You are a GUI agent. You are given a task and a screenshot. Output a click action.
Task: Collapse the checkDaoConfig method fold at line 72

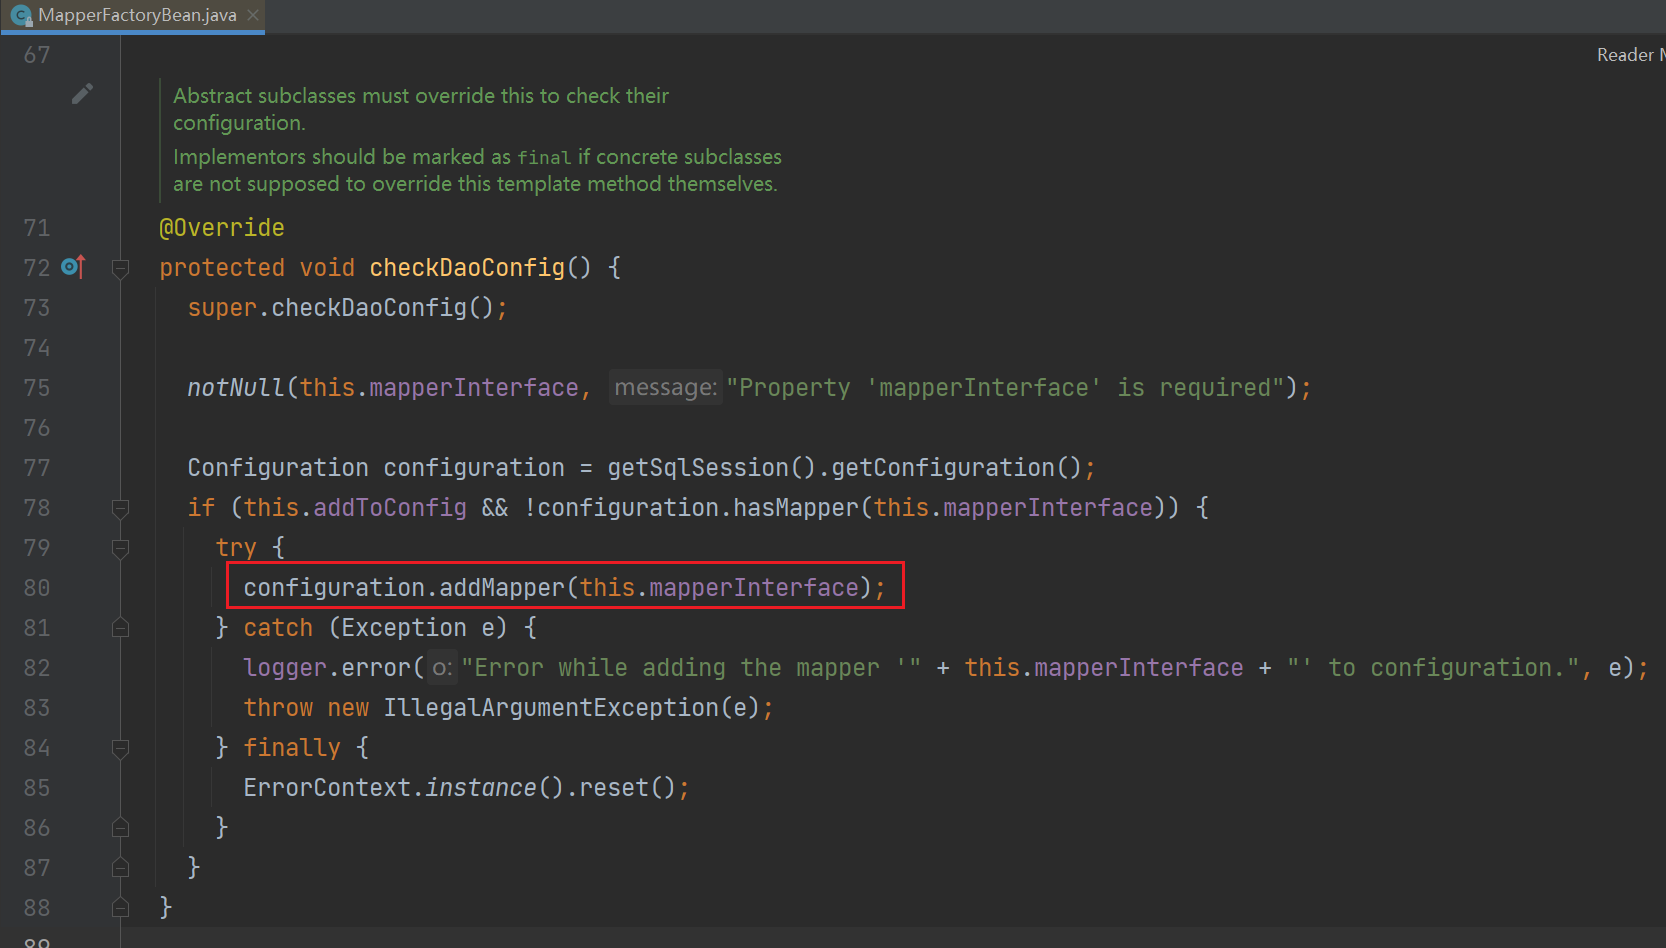(x=120, y=268)
